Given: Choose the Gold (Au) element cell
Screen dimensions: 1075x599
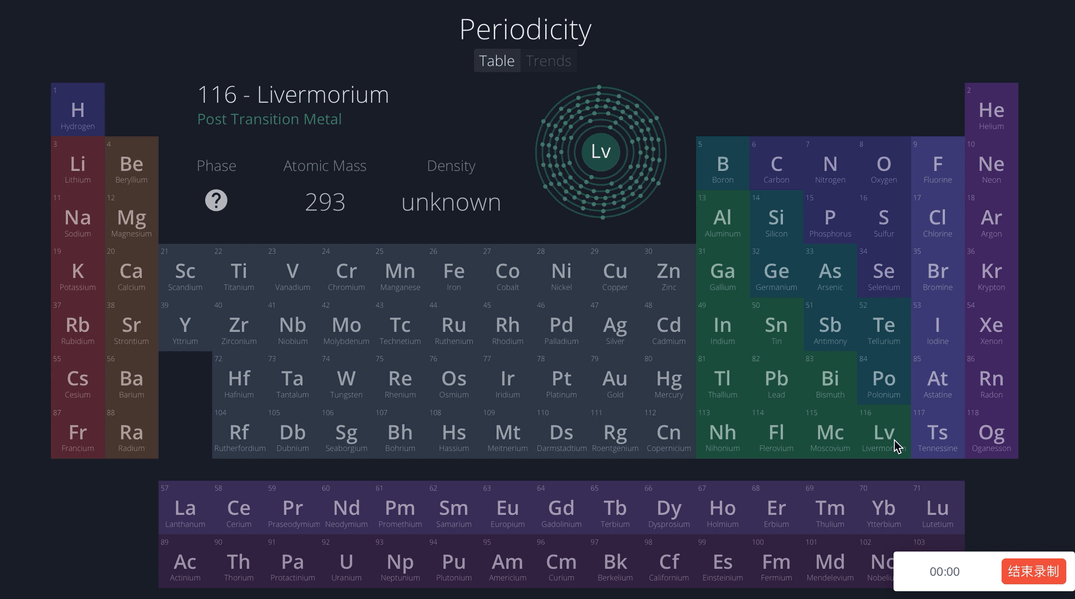Looking at the screenshot, I should pos(615,379).
